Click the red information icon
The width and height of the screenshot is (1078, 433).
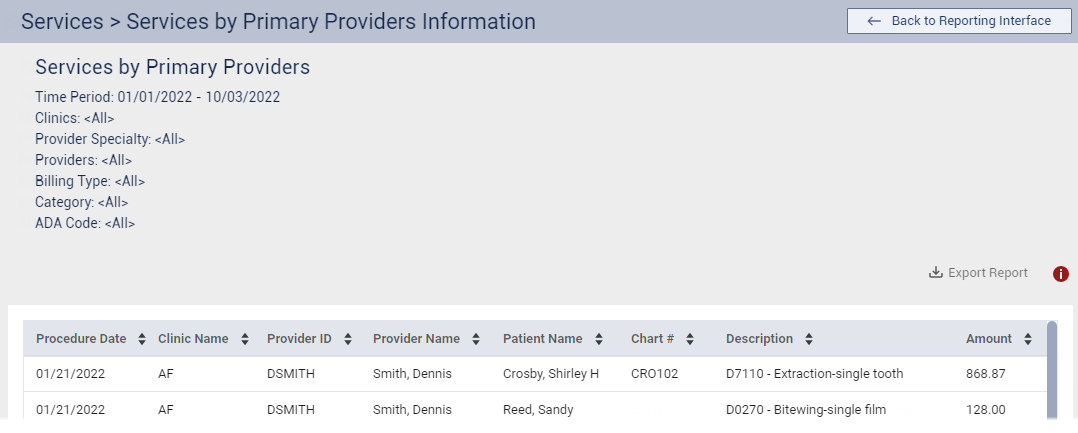click(x=1061, y=274)
